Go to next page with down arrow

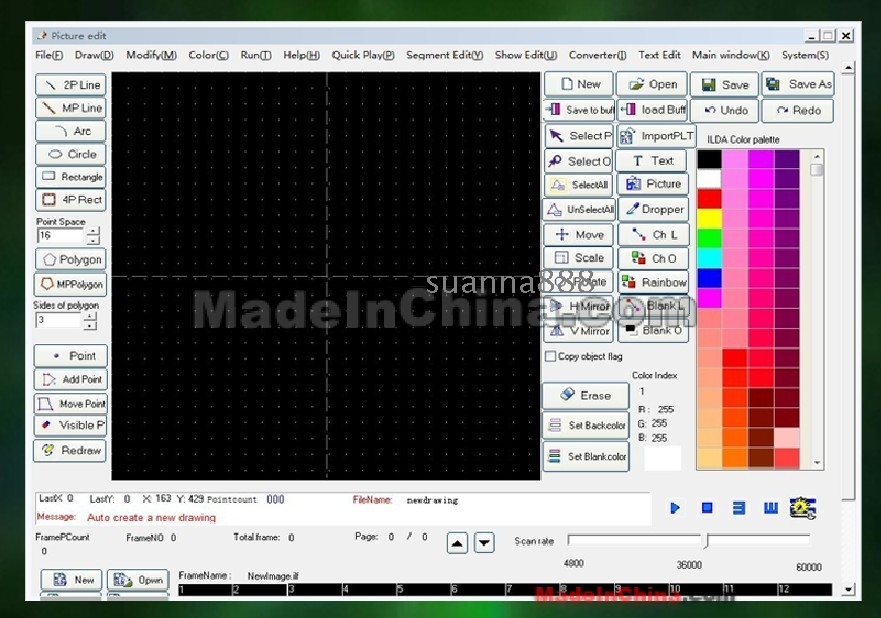(x=484, y=543)
